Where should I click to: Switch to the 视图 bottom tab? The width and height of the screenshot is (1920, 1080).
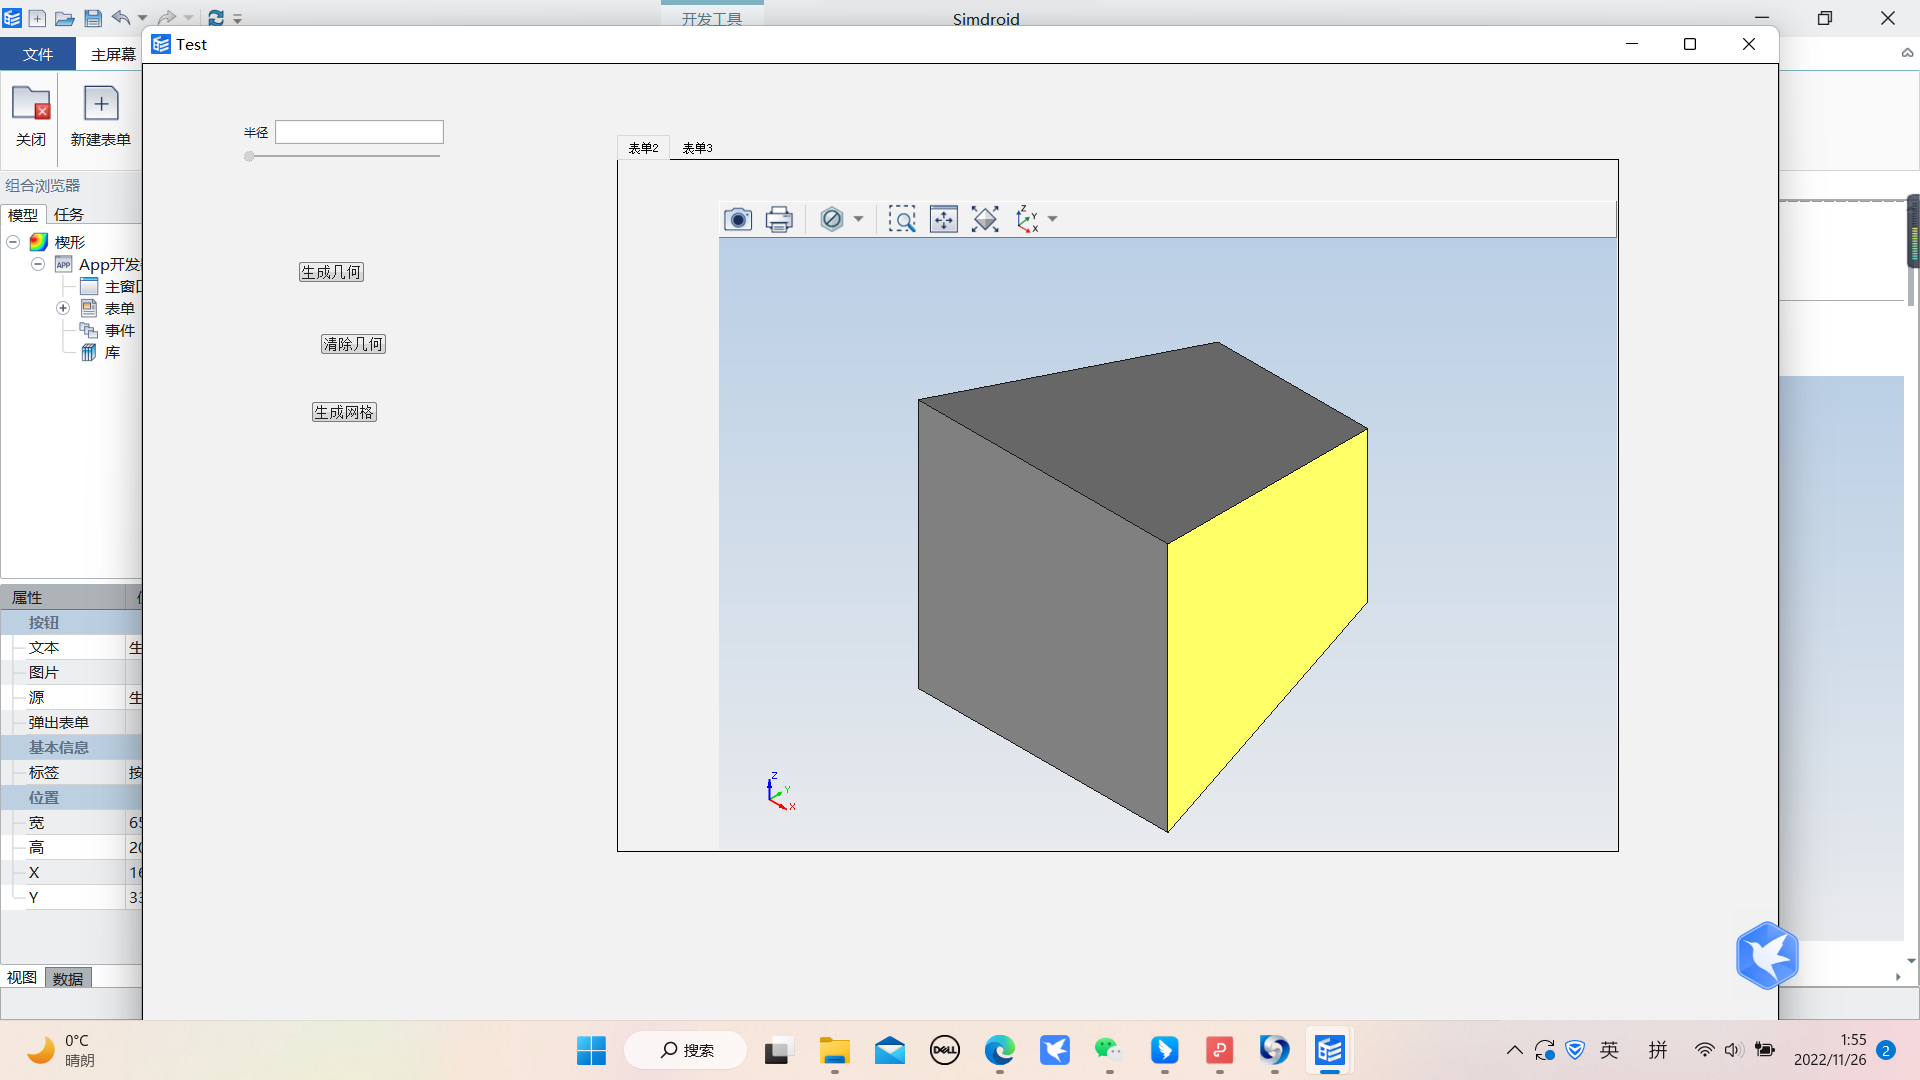click(22, 978)
